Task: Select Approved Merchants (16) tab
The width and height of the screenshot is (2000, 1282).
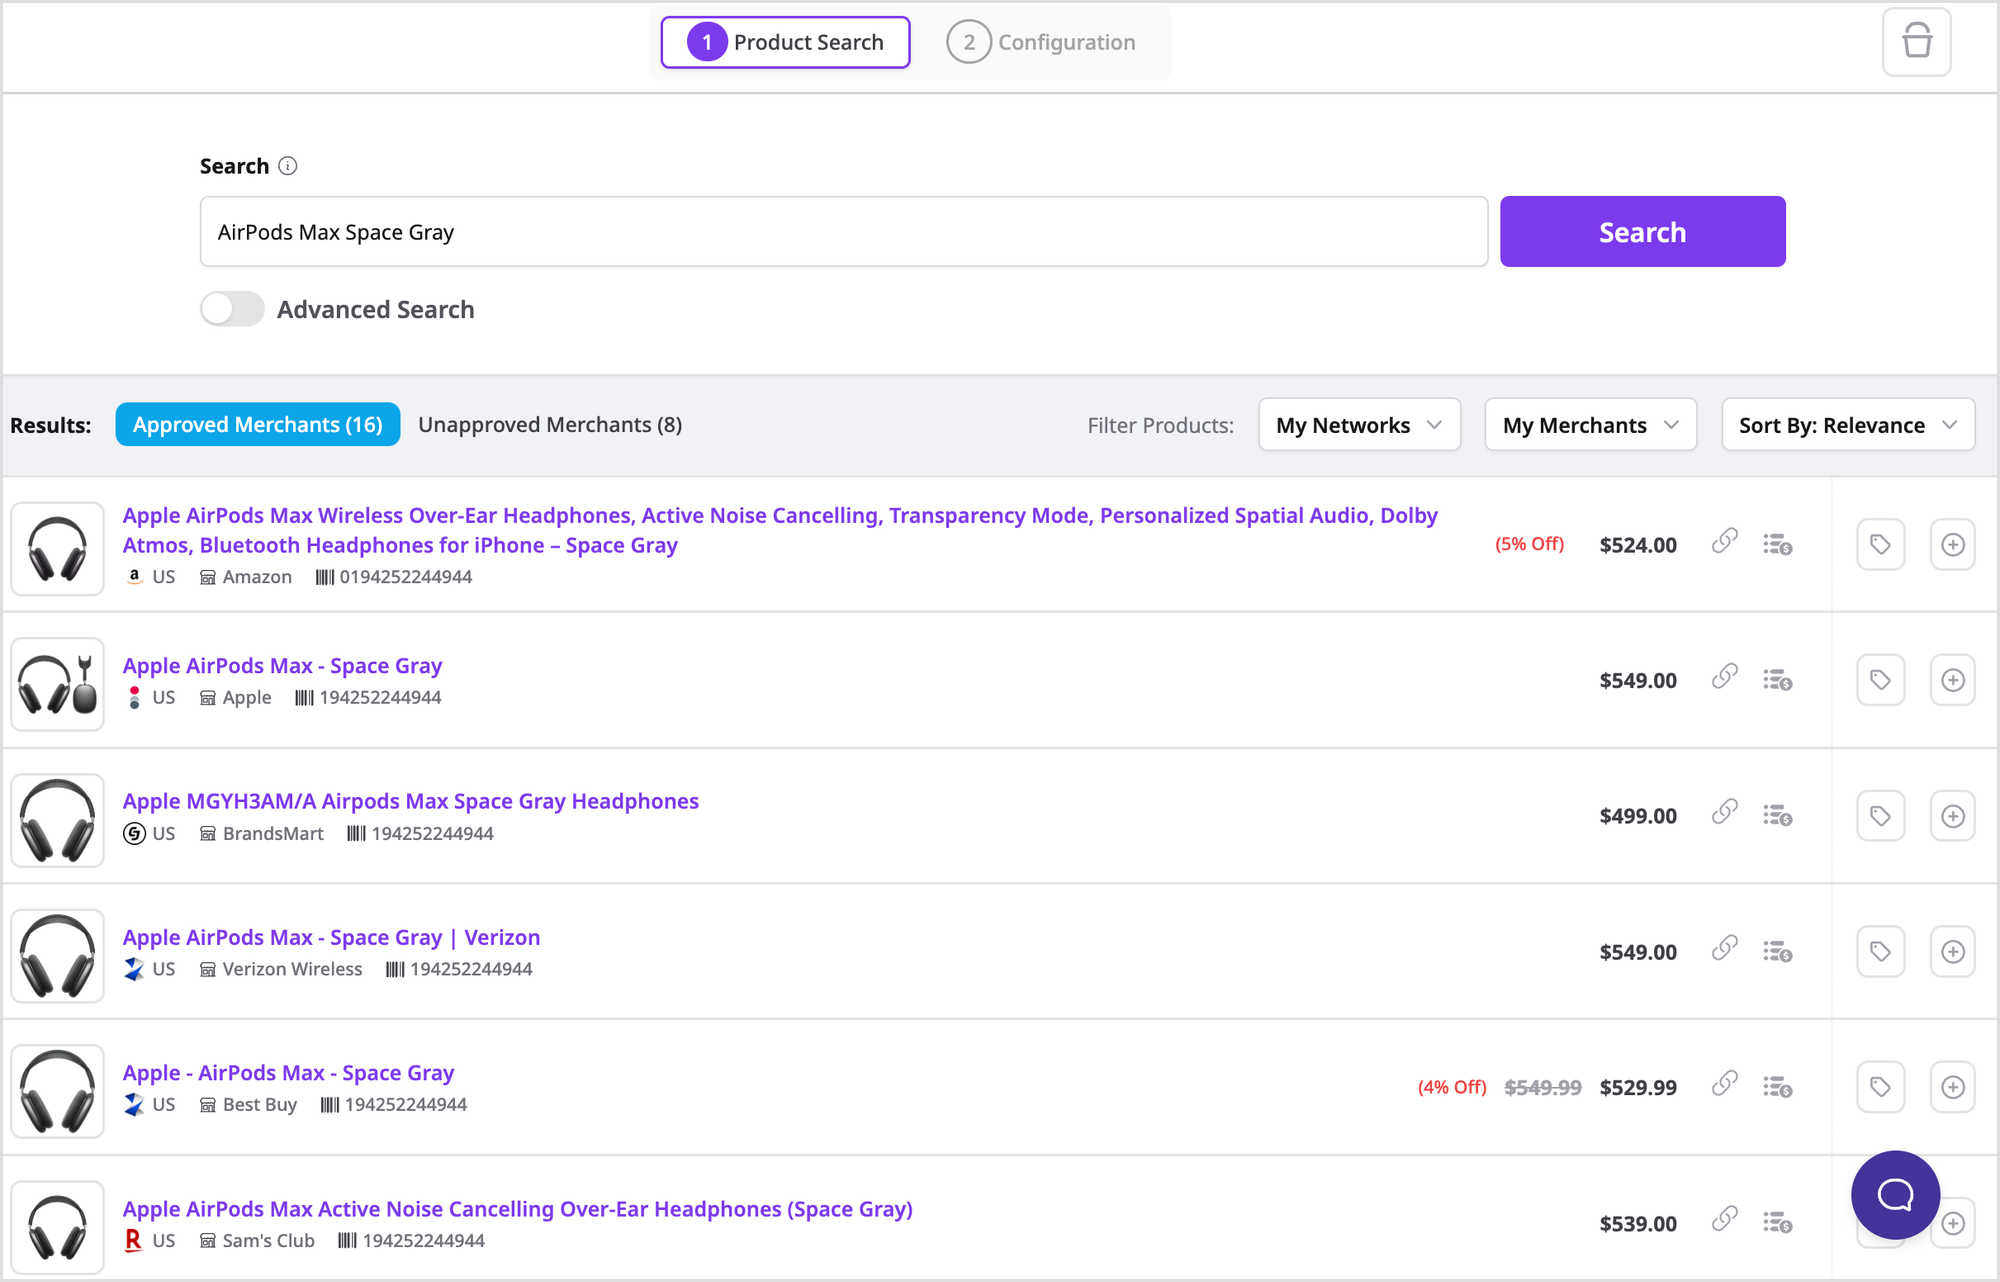Action: (x=258, y=425)
